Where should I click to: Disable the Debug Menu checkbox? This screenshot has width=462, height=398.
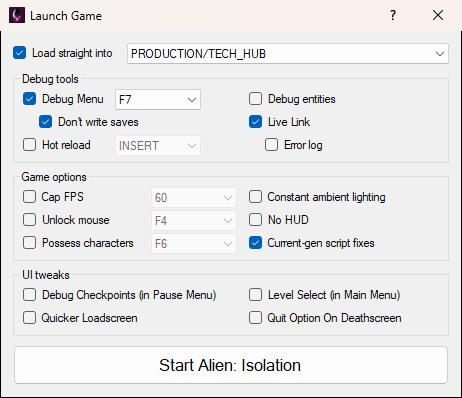point(29,99)
